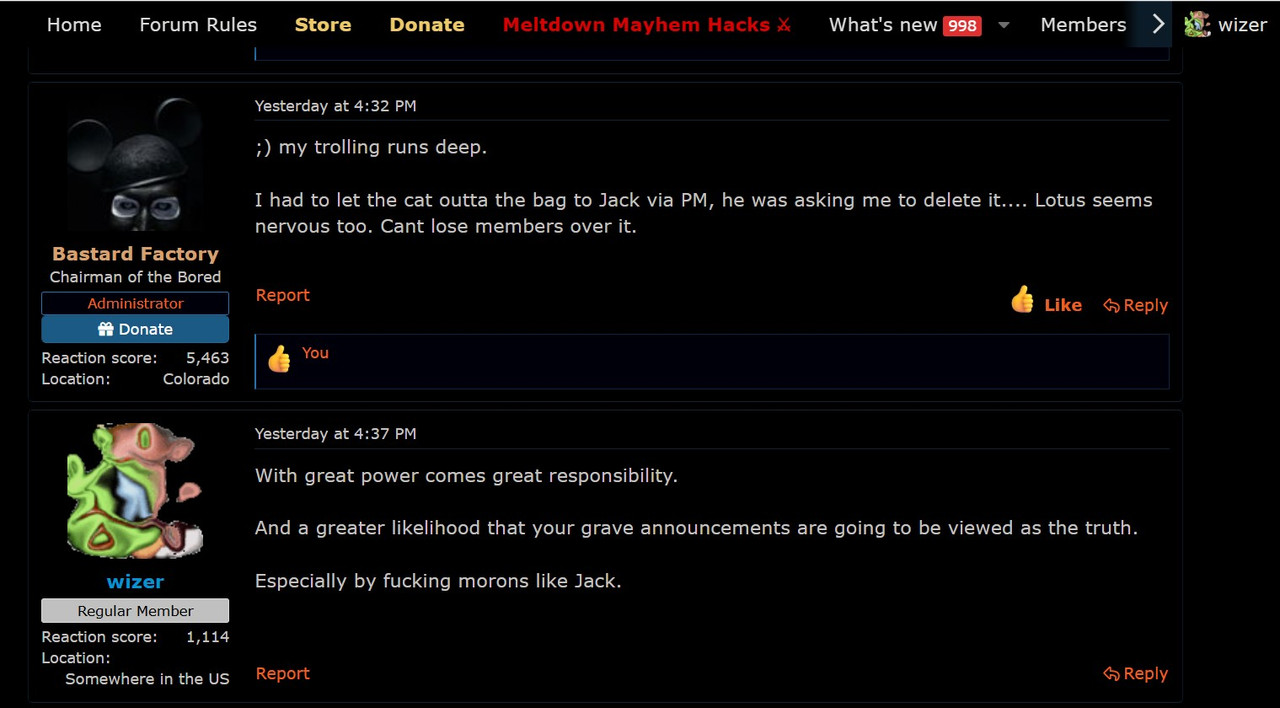Click reaction score 1,114

[x=207, y=637]
